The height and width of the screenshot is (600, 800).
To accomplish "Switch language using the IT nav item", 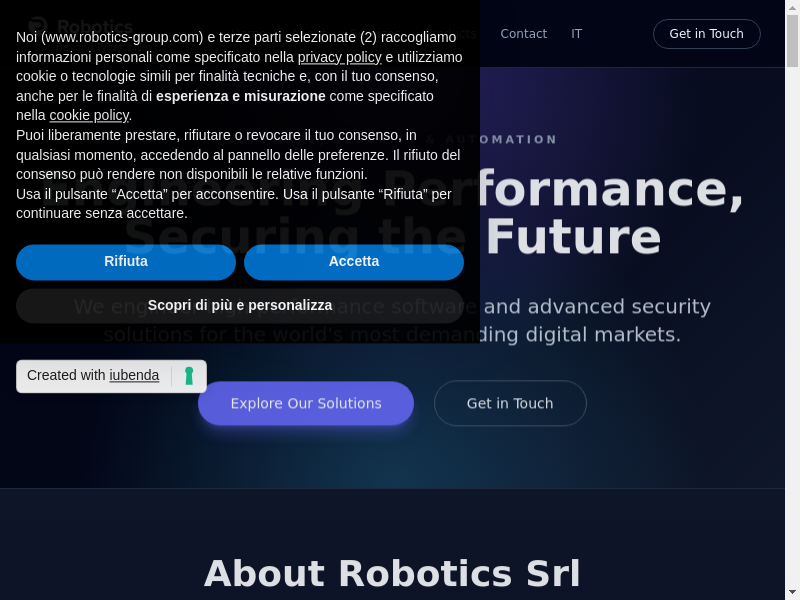I will [576, 34].
